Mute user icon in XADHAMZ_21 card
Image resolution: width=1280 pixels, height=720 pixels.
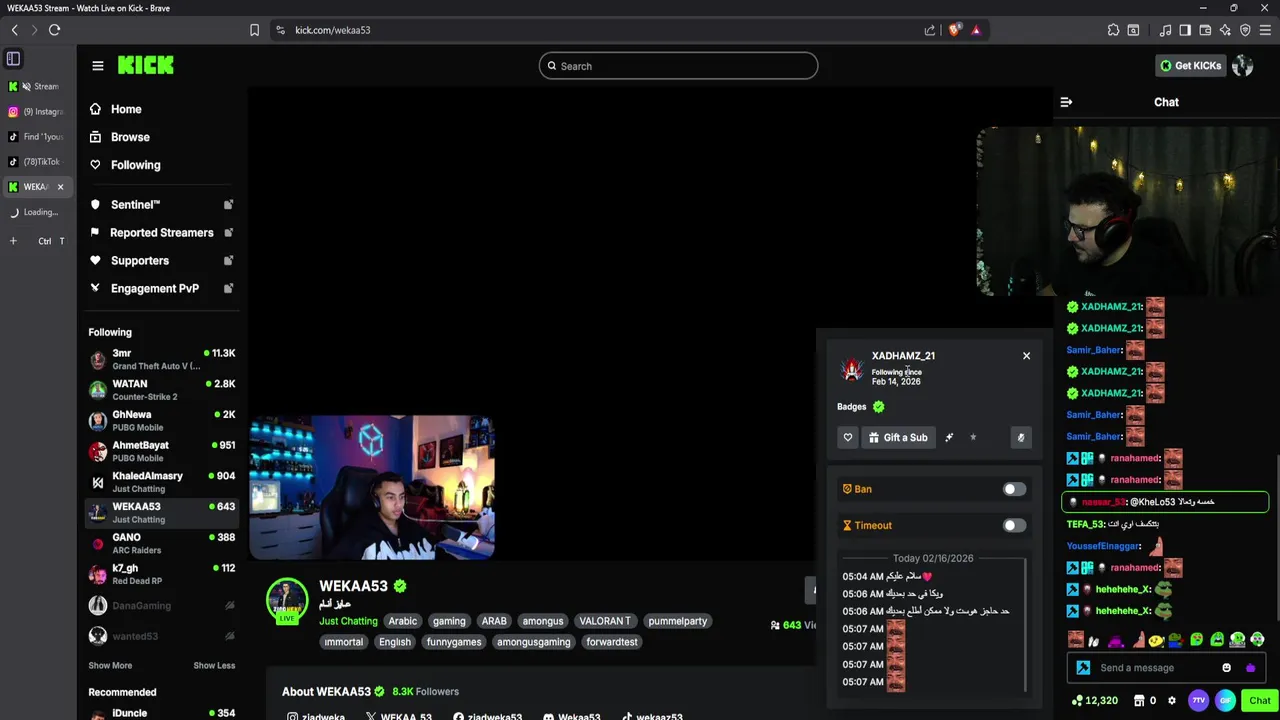point(1021,437)
